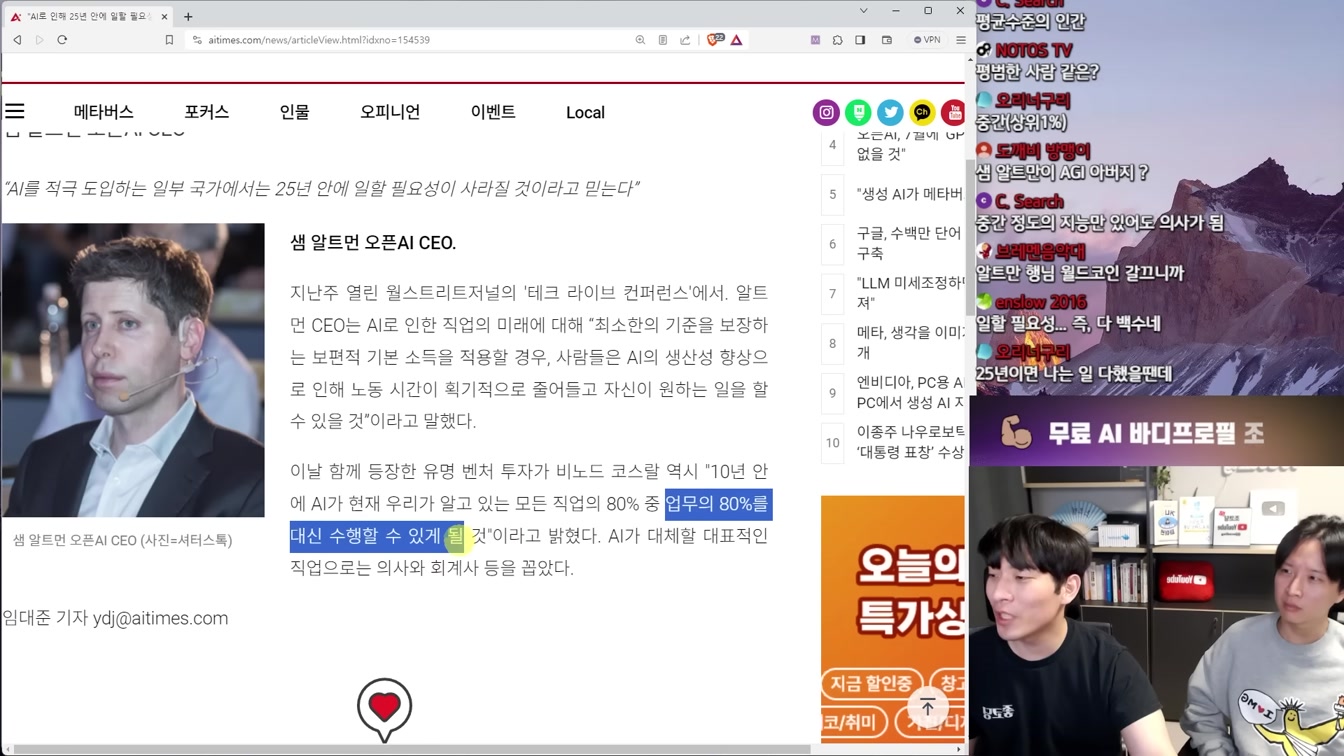Open the Brave Wallet icon
The height and width of the screenshot is (756, 1344).
pos(886,40)
